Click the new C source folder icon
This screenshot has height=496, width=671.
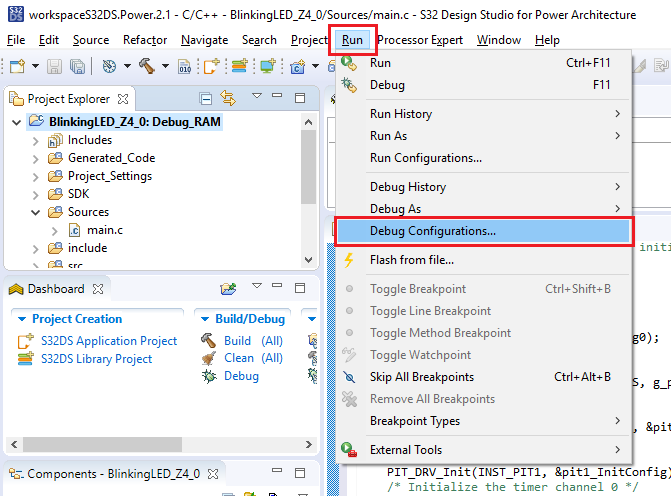coord(297,66)
